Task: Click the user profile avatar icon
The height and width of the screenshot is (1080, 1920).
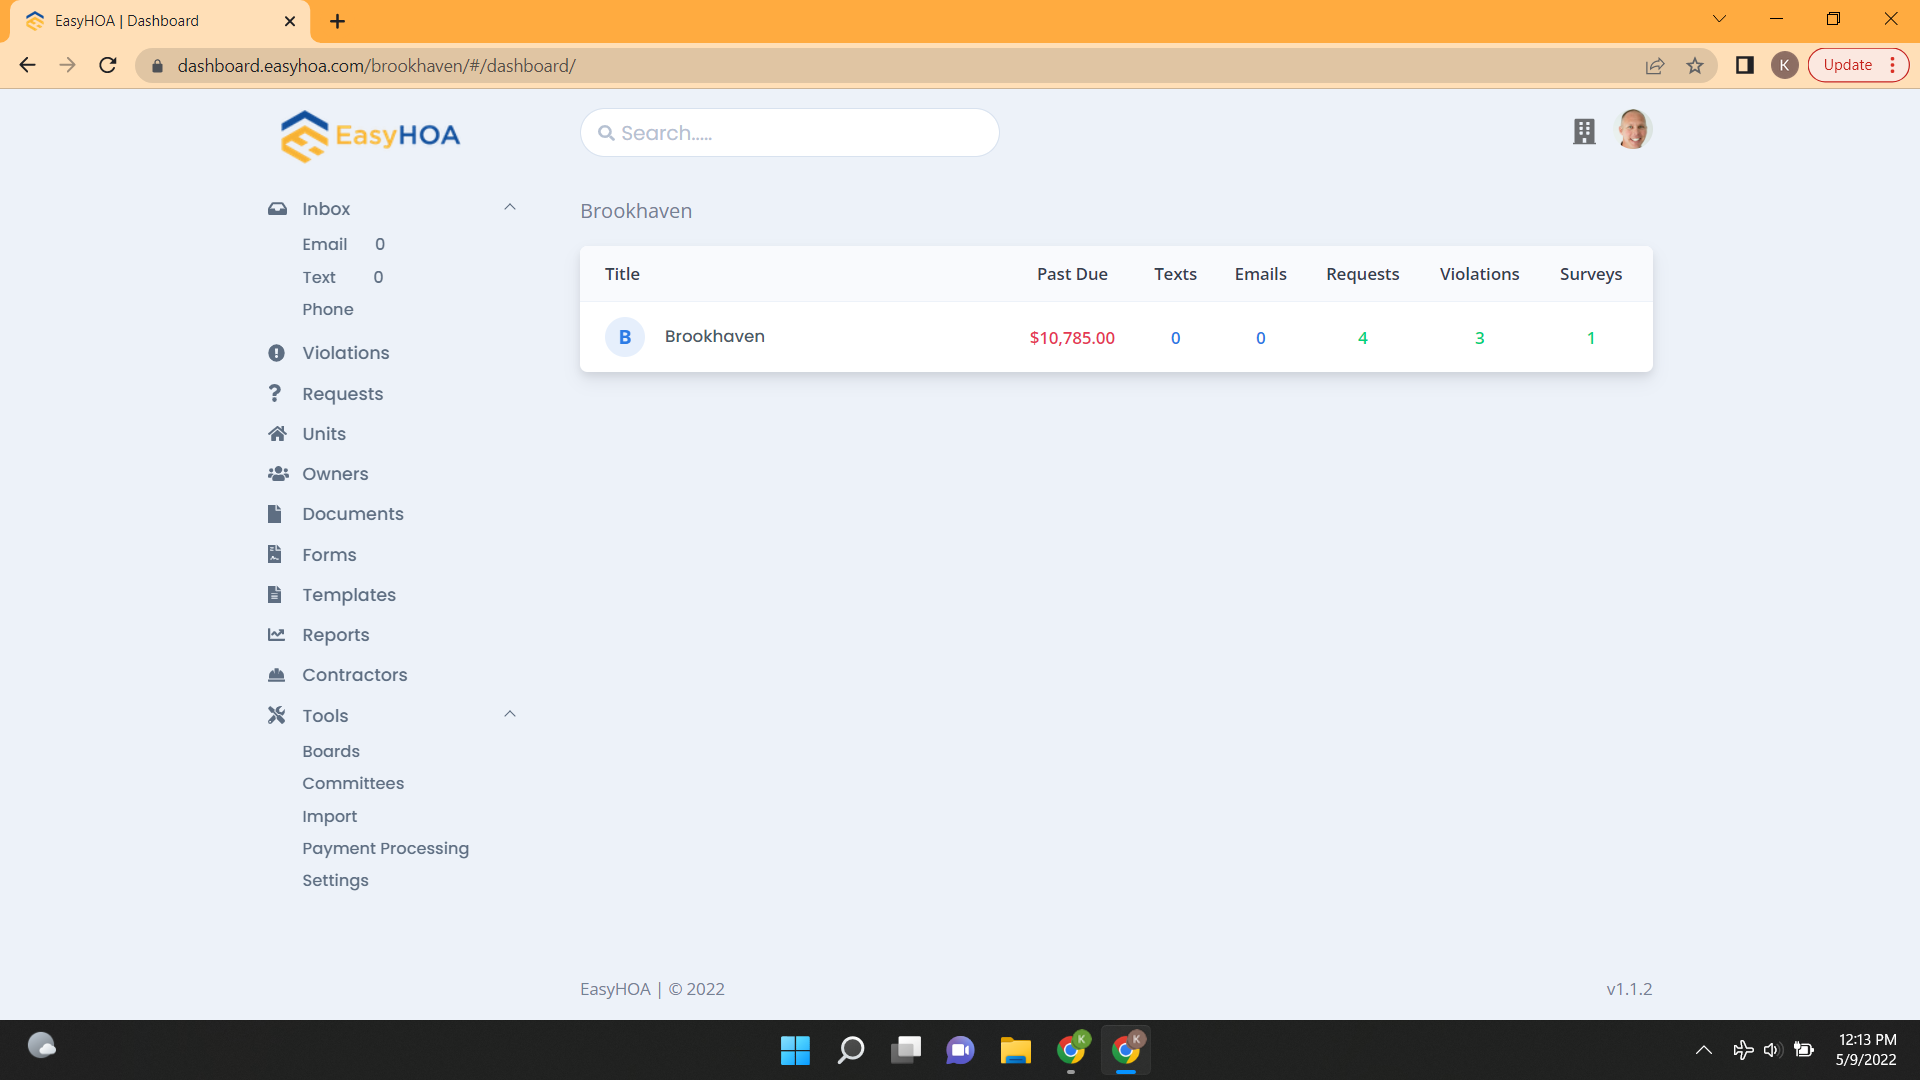Action: click(x=1634, y=129)
